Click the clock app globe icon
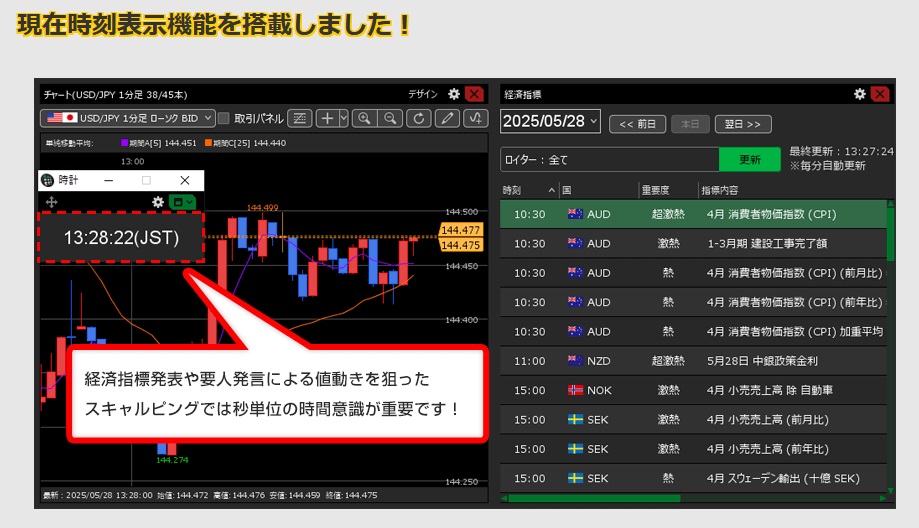This screenshot has width=919, height=528. coord(47,180)
